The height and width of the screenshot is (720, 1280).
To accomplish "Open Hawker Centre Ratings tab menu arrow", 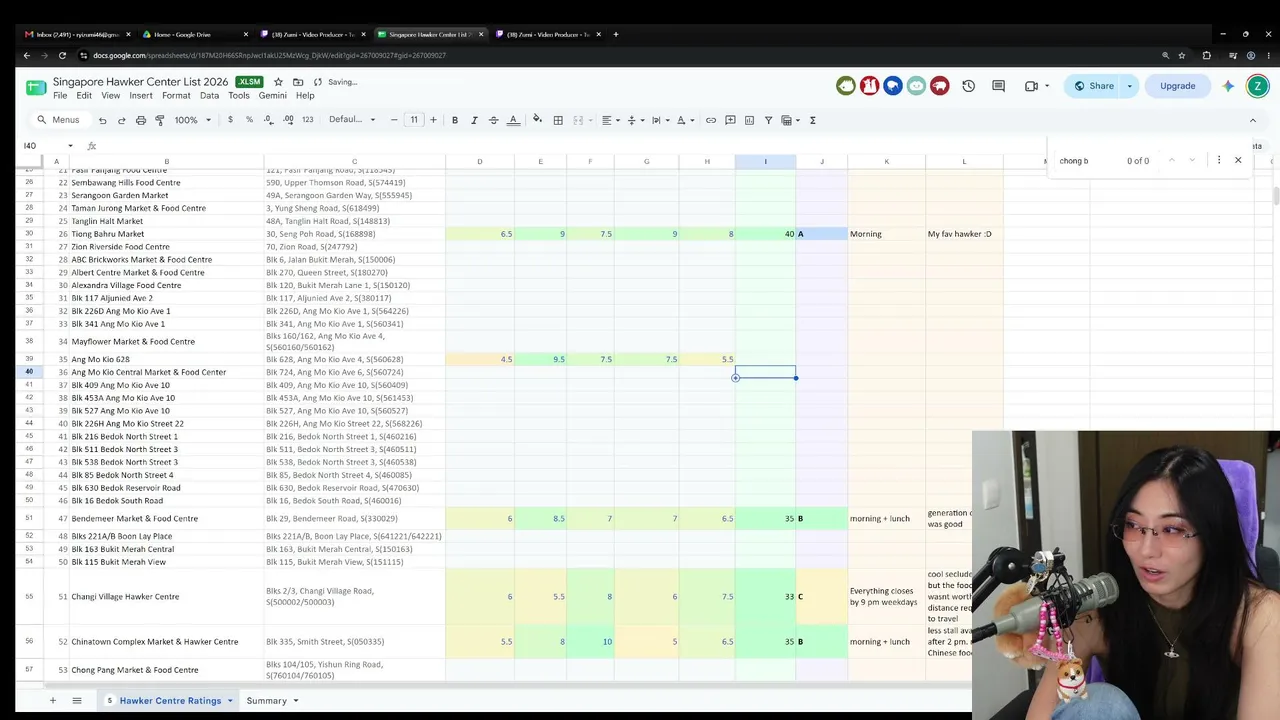I will point(230,701).
